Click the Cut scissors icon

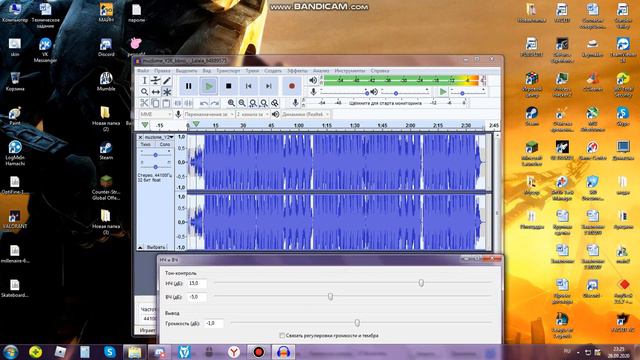(144, 103)
